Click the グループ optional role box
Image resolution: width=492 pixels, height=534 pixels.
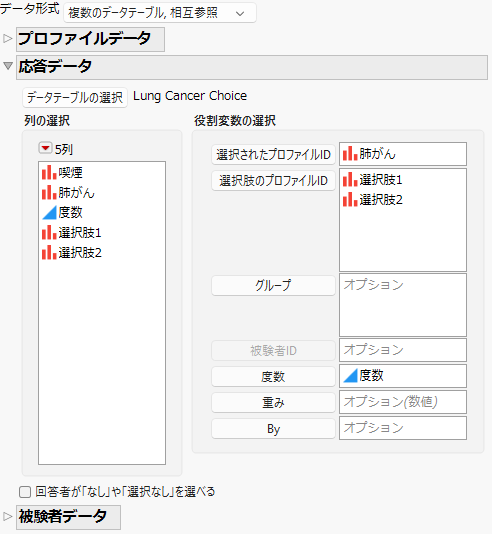click(x=403, y=305)
